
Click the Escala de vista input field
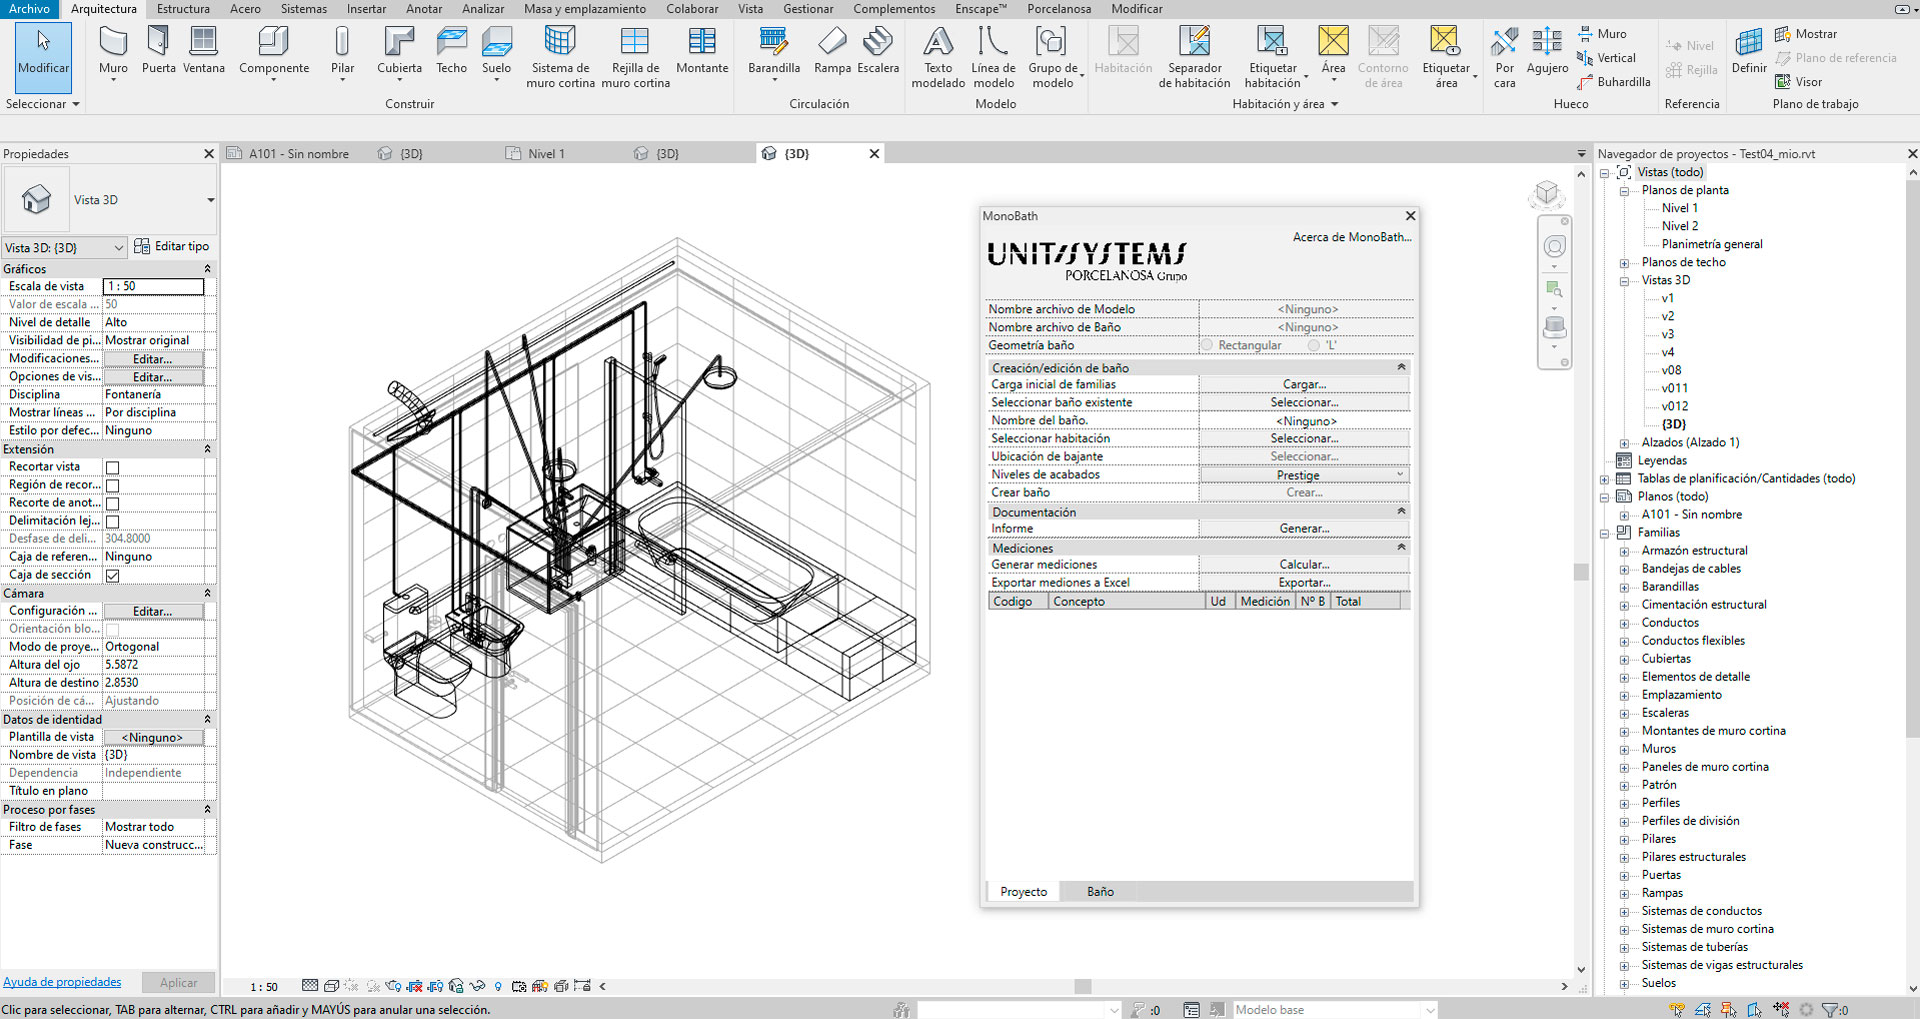click(154, 287)
